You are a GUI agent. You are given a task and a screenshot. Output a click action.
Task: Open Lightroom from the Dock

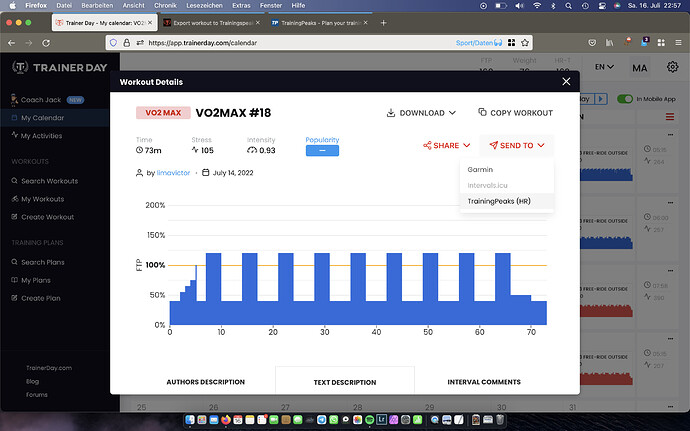[381, 420]
